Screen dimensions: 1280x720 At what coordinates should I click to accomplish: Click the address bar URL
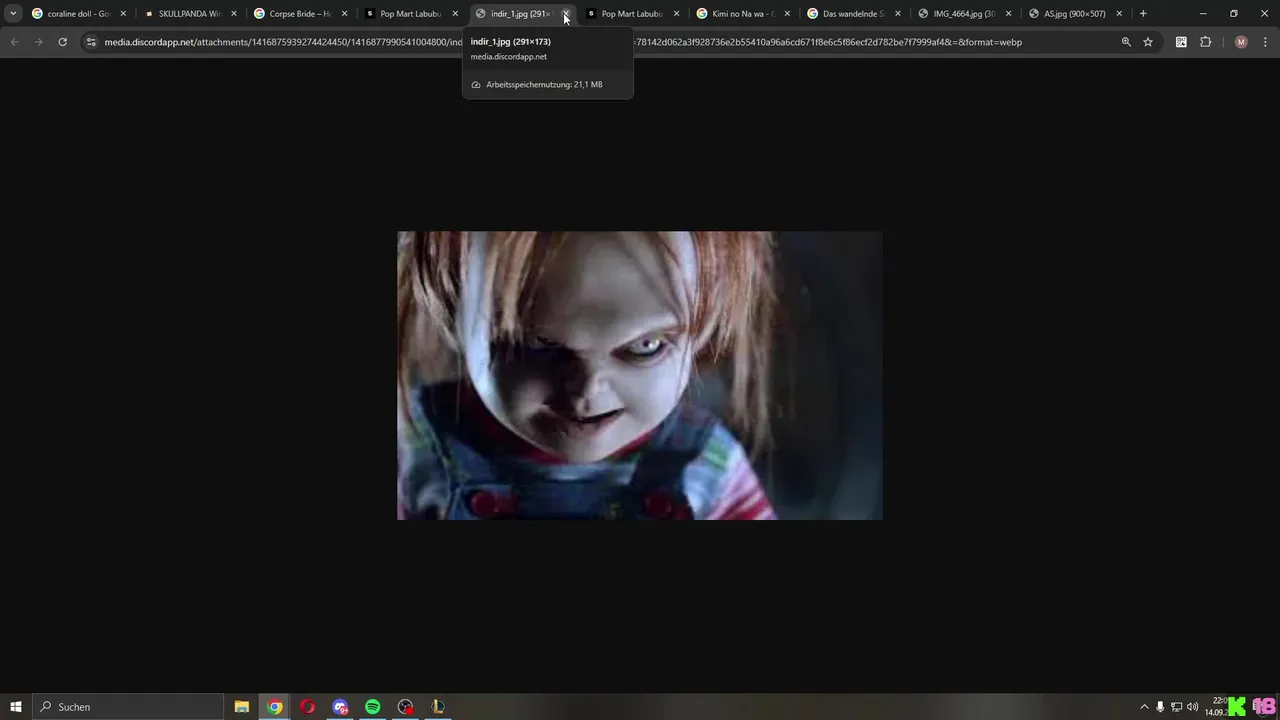(563, 42)
